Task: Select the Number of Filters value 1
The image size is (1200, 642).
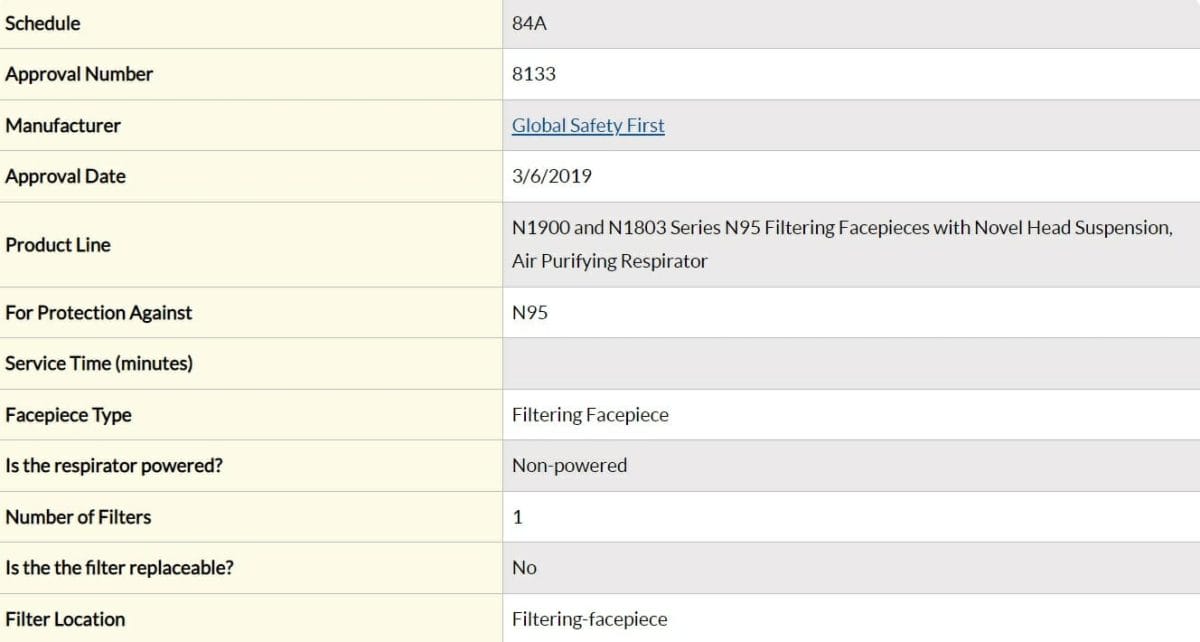Action: pyautogui.click(x=517, y=517)
